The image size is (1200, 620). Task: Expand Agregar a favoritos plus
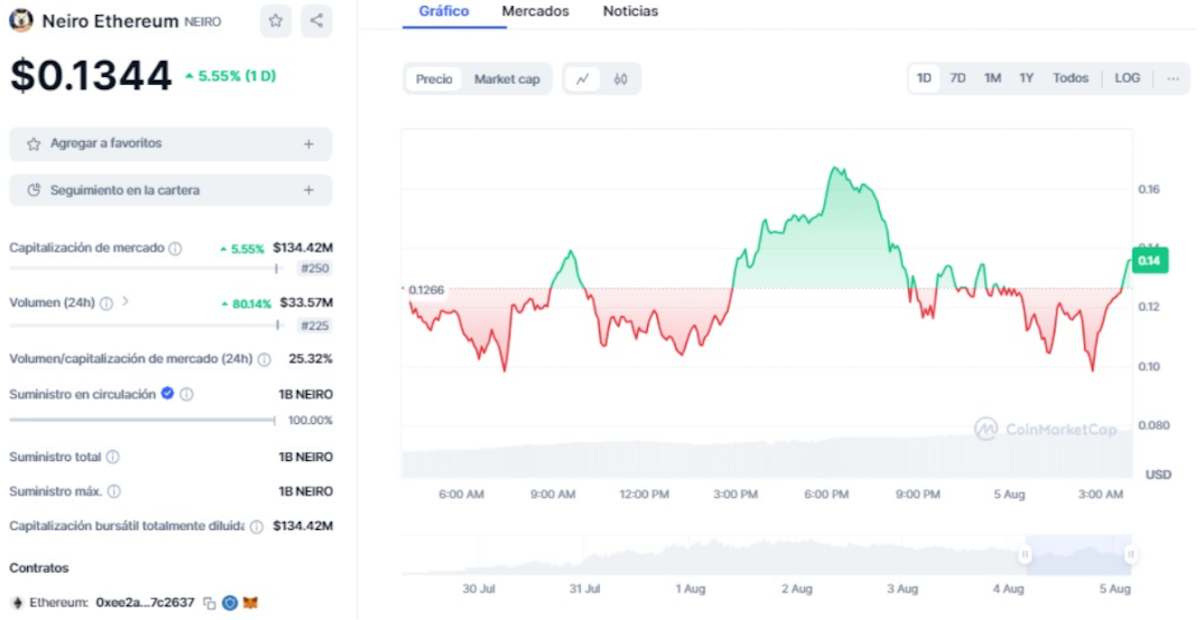pyautogui.click(x=309, y=144)
